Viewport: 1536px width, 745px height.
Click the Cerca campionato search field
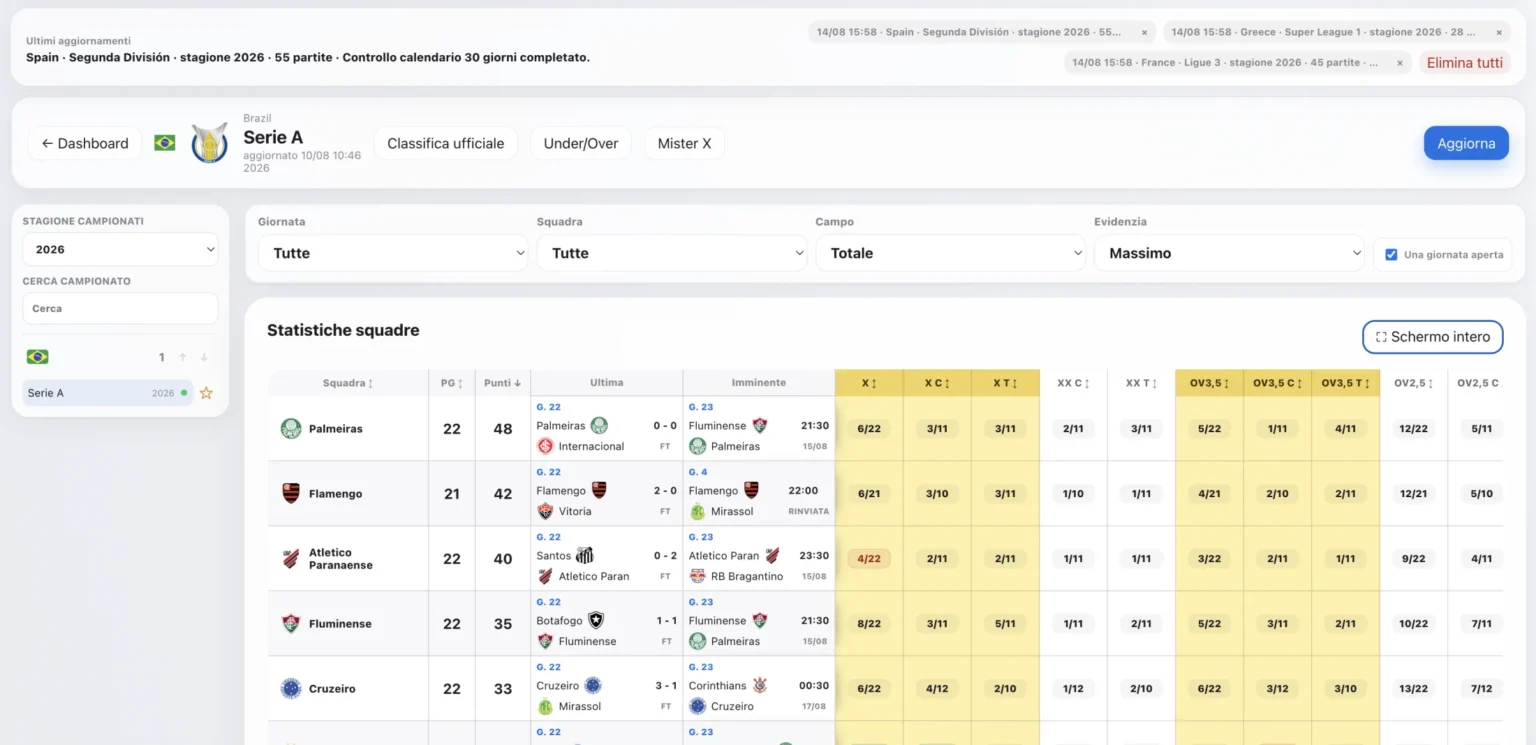coord(120,309)
